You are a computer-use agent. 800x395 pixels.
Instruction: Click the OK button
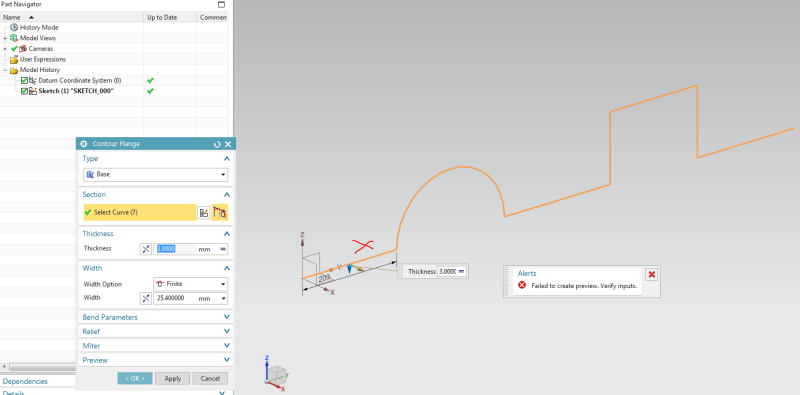click(x=135, y=378)
